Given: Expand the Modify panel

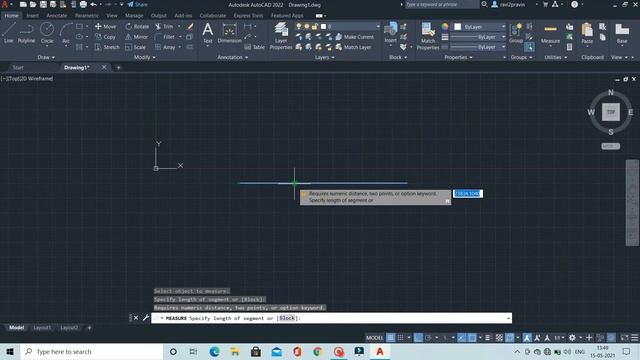Looking at the screenshot, I should [x=145, y=58].
